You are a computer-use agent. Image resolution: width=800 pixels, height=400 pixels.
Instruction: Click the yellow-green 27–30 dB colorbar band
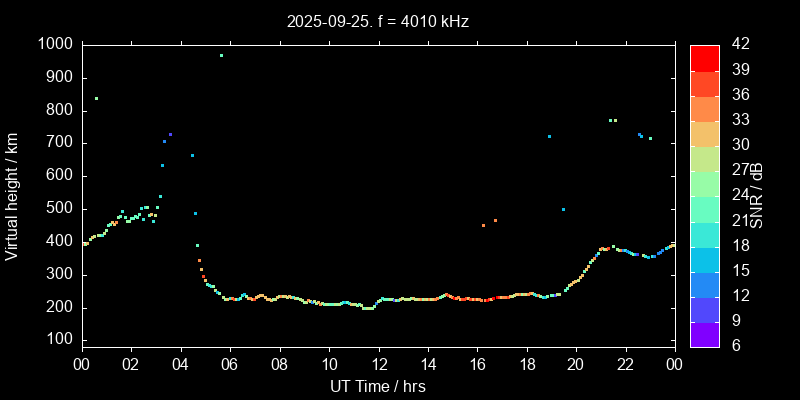tap(704, 158)
